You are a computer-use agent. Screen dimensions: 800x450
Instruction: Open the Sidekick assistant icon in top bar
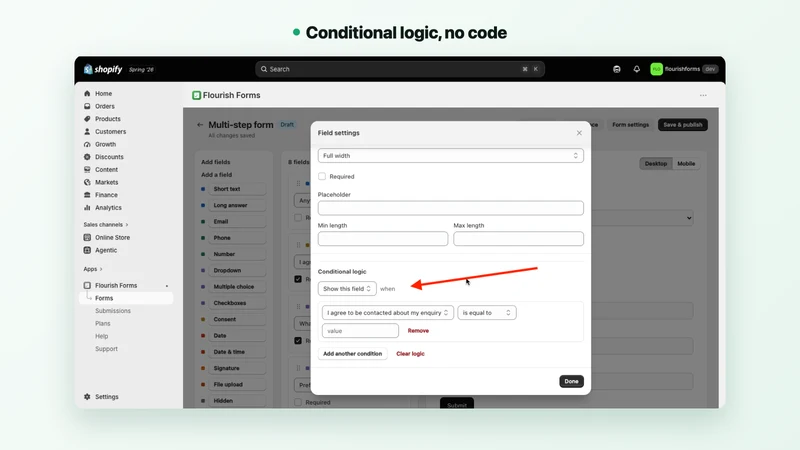point(617,69)
